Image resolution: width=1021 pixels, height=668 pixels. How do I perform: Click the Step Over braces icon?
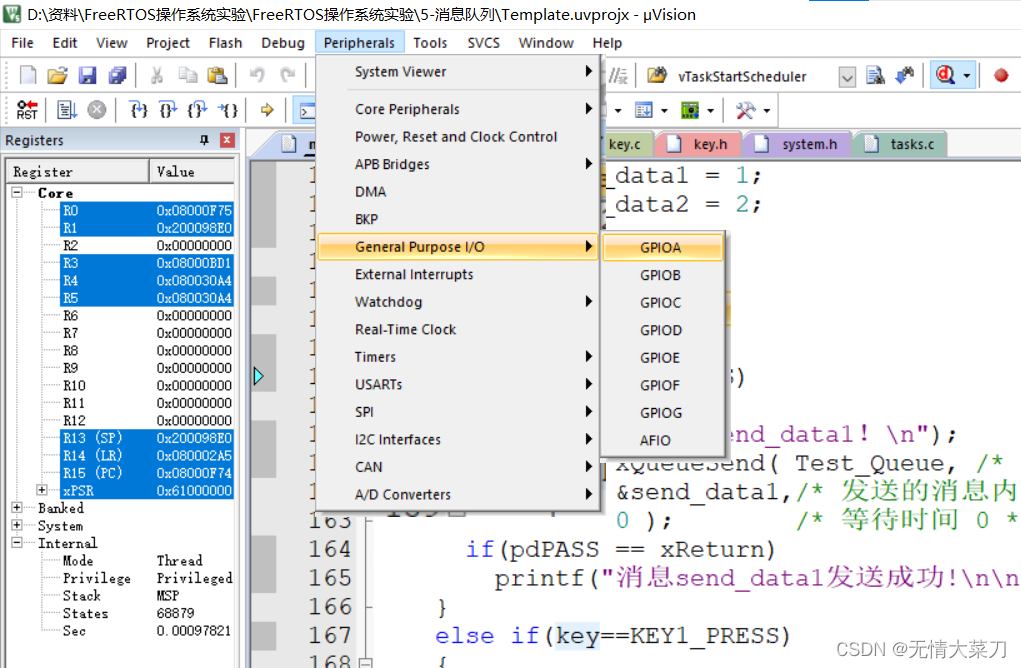[x=168, y=109]
